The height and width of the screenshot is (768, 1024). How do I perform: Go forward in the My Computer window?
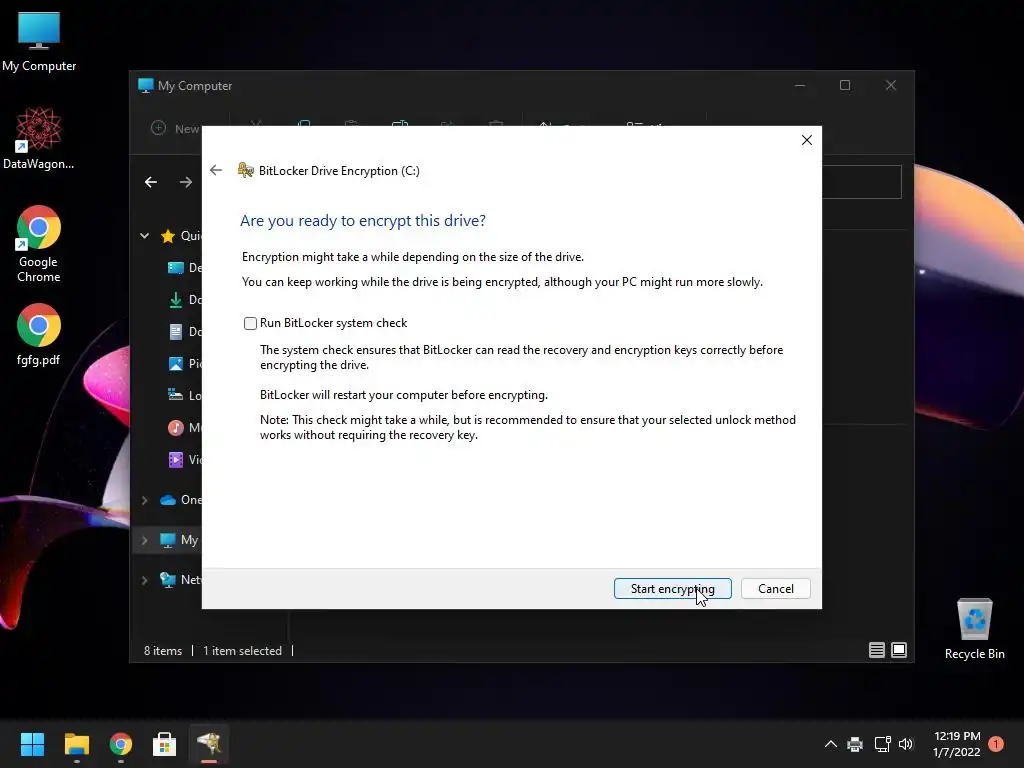coord(186,182)
